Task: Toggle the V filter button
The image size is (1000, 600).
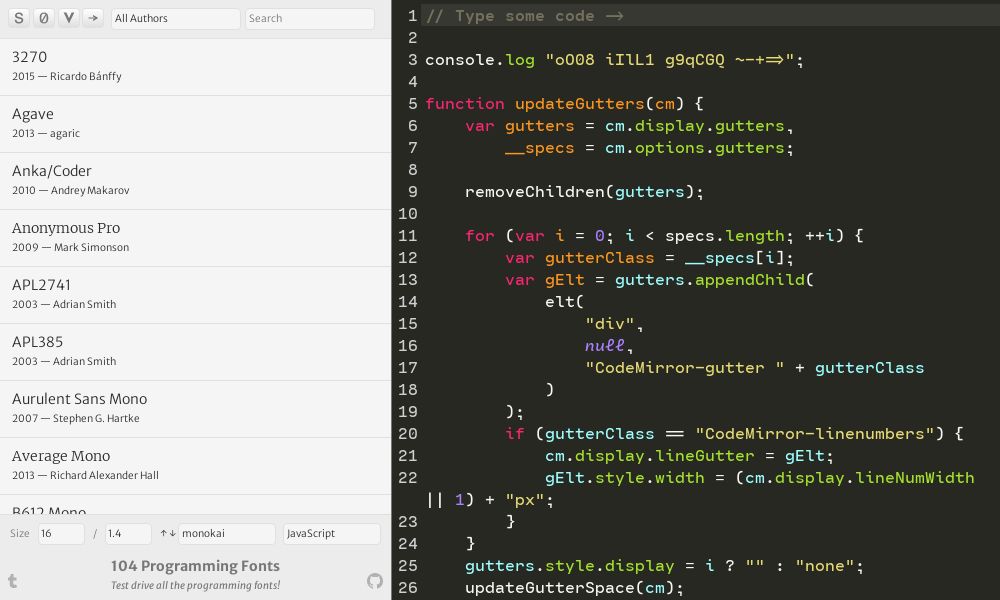Action: 67,17
